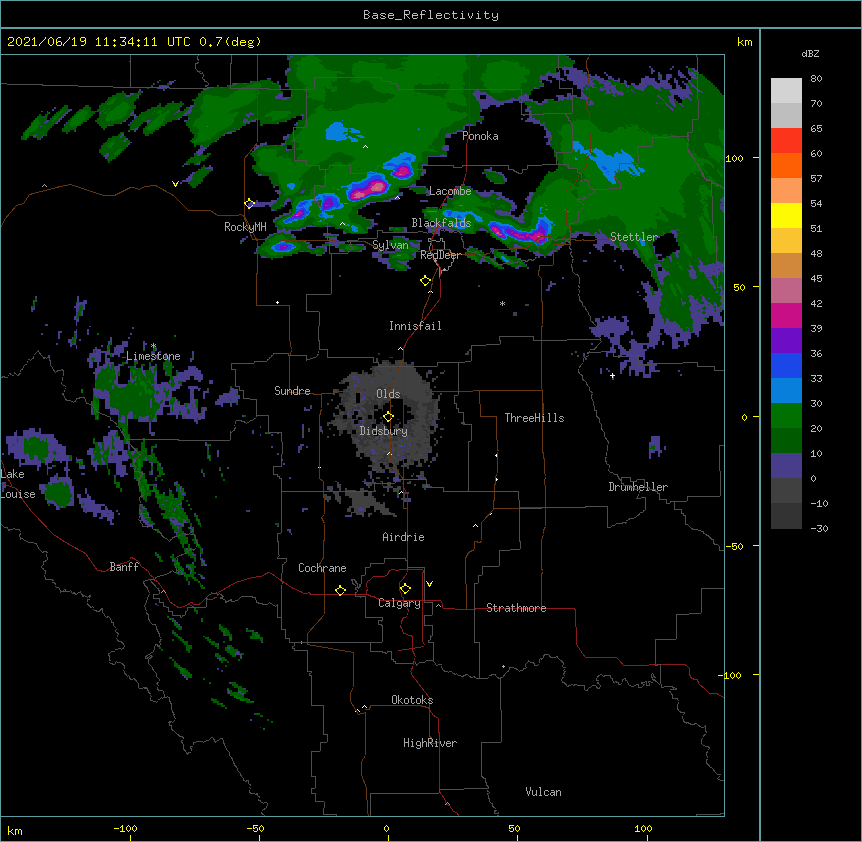862x842 pixels.
Task: Click the Didsbury city label
Action: click(383, 431)
